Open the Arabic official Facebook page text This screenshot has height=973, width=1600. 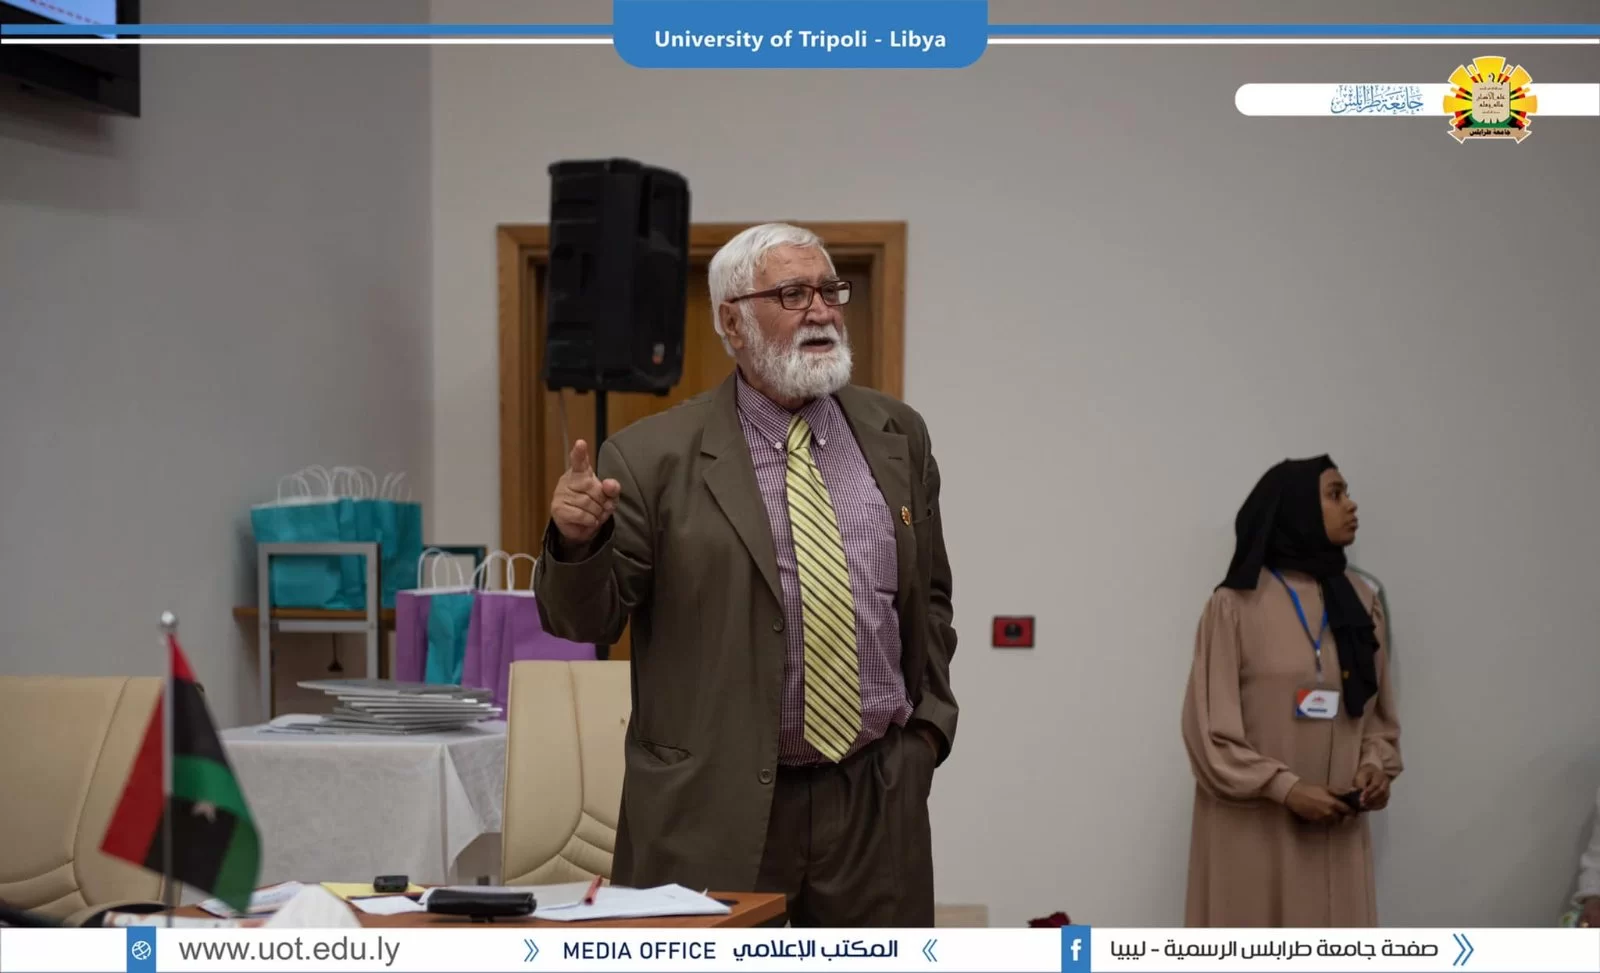[1273, 950]
